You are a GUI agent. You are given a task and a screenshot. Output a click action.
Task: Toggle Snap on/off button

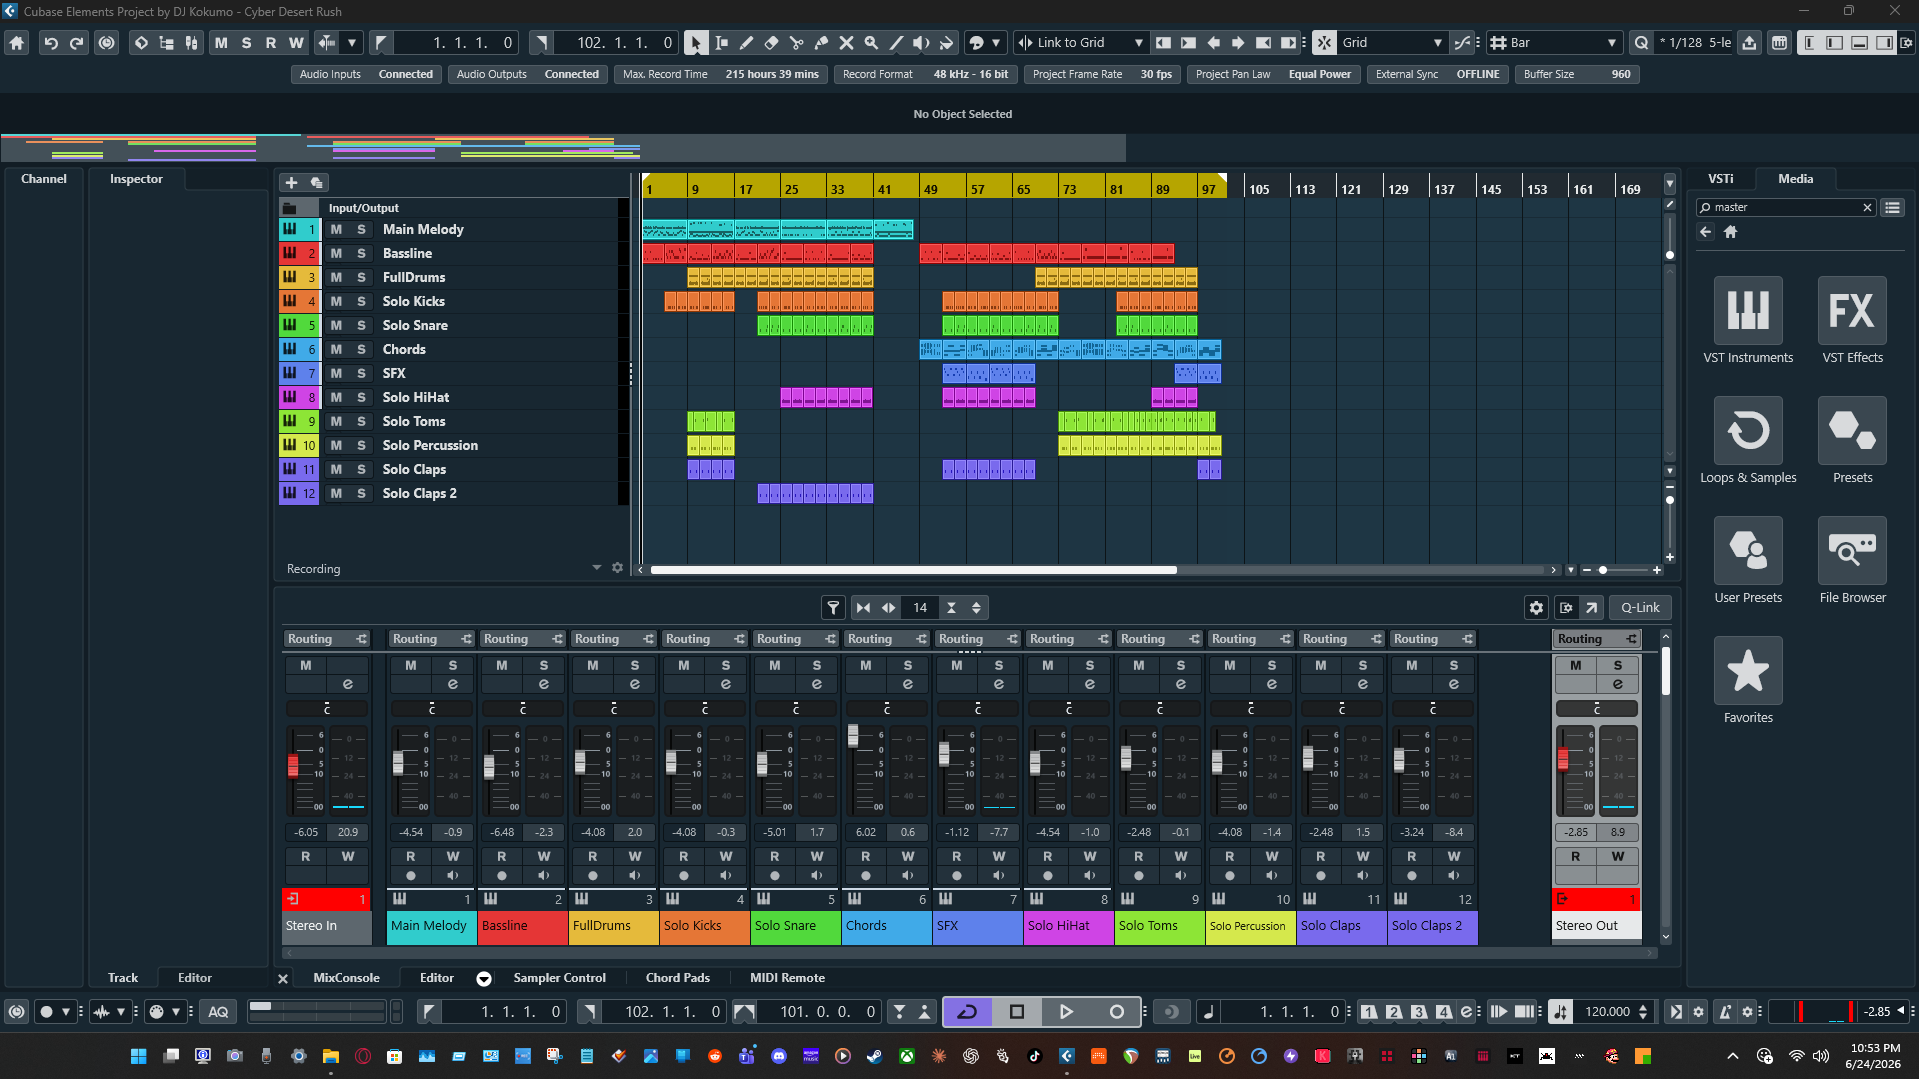pos(1324,43)
